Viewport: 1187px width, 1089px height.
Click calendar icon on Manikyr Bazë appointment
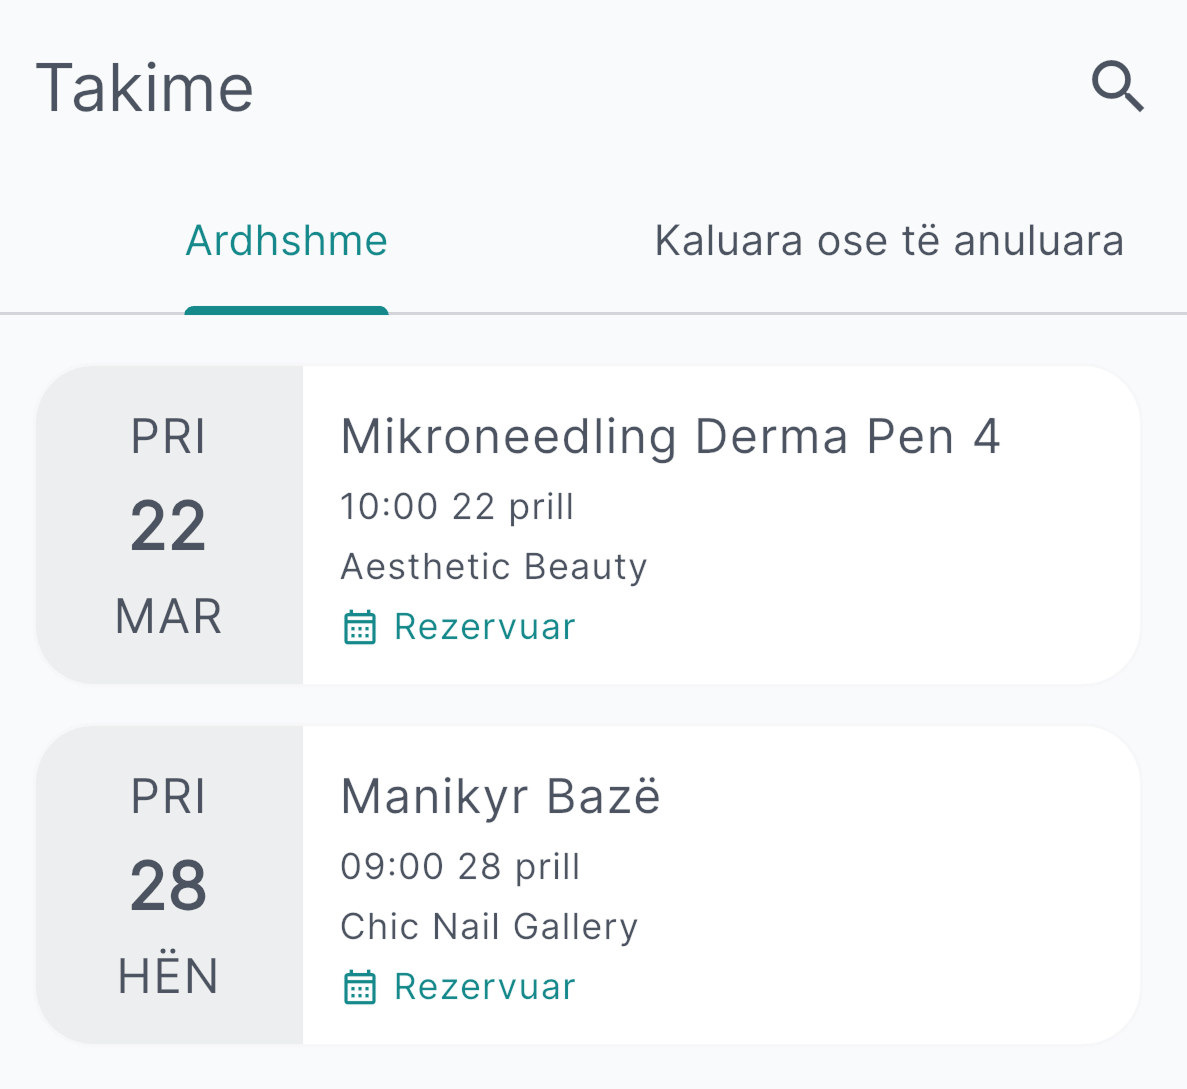pyautogui.click(x=360, y=988)
